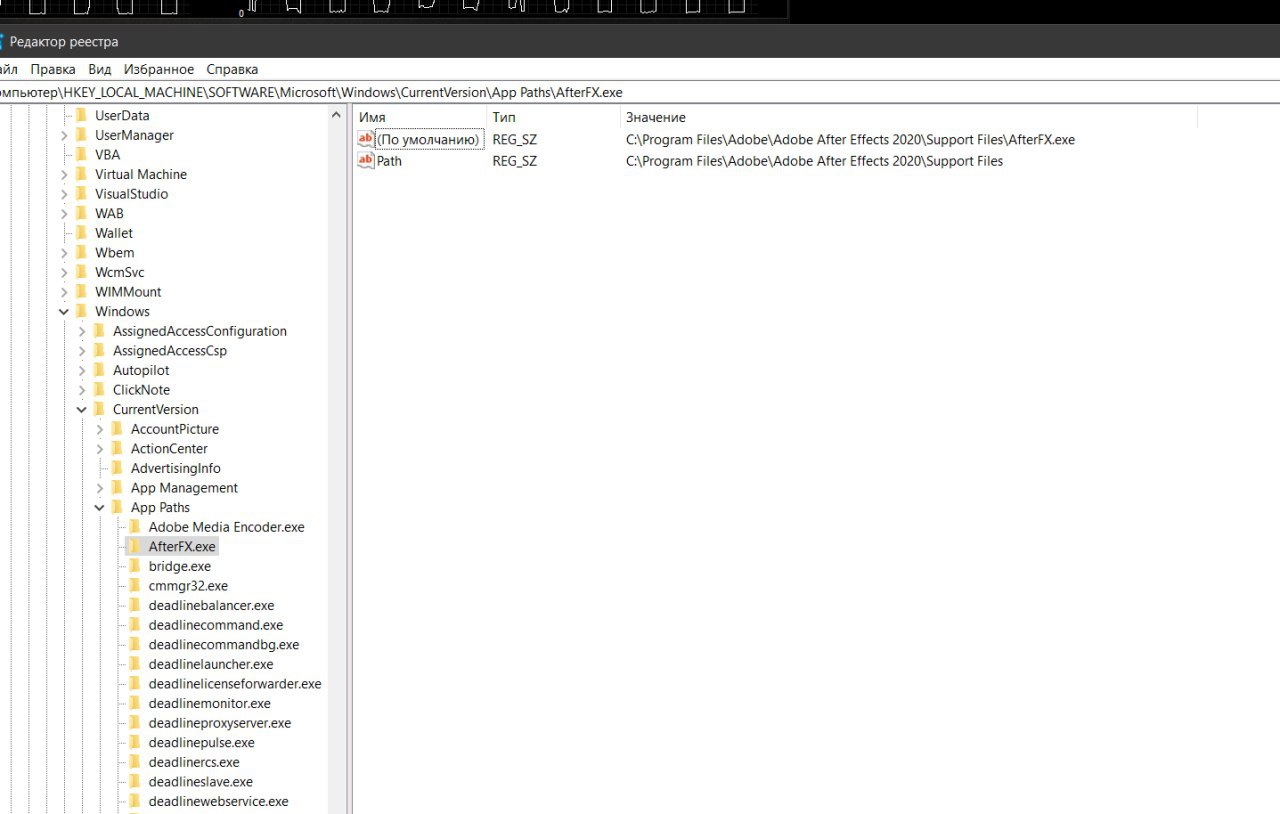Click the deadlinebalancer.exe folder icon
Viewport: 1280px width, 814px height.
(x=135, y=605)
